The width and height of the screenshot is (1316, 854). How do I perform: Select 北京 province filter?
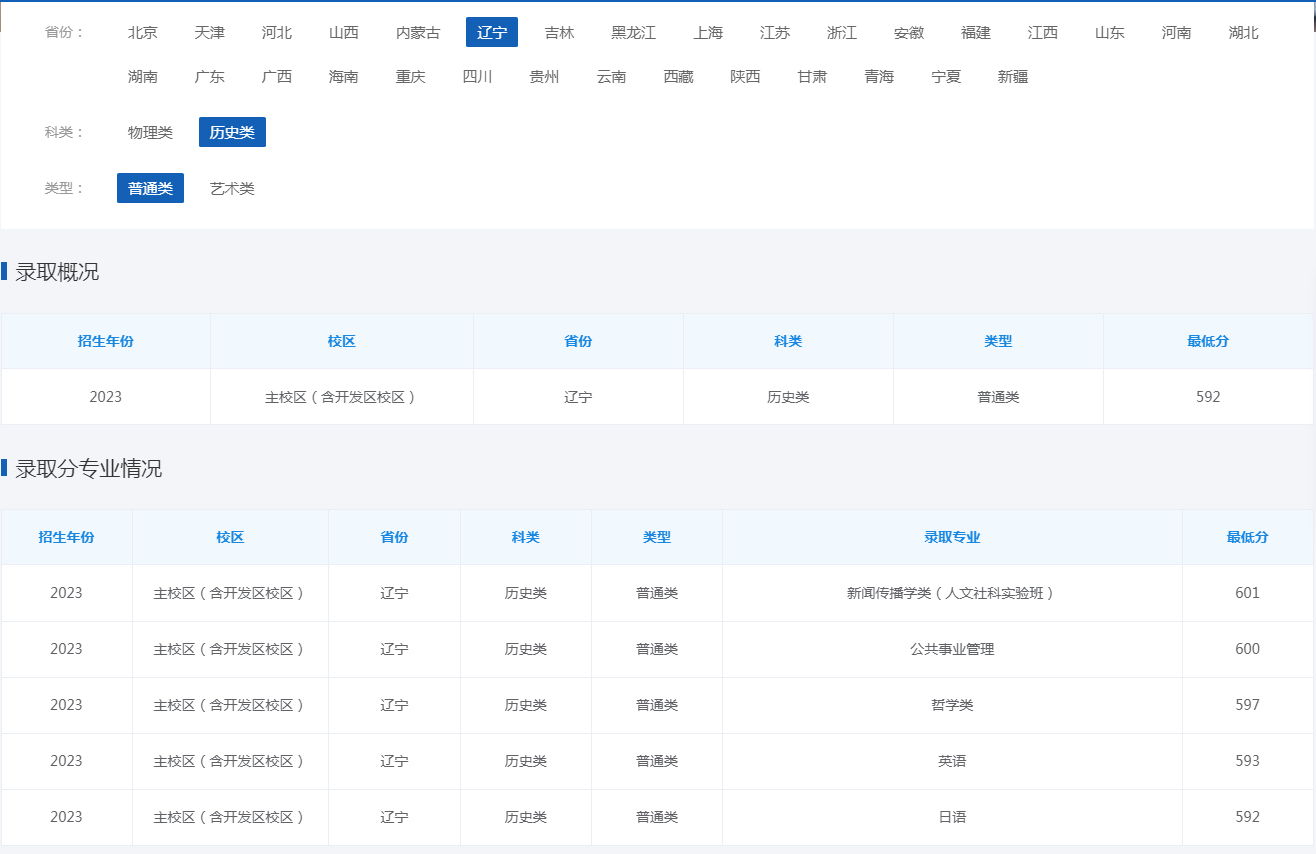point(143,33)
